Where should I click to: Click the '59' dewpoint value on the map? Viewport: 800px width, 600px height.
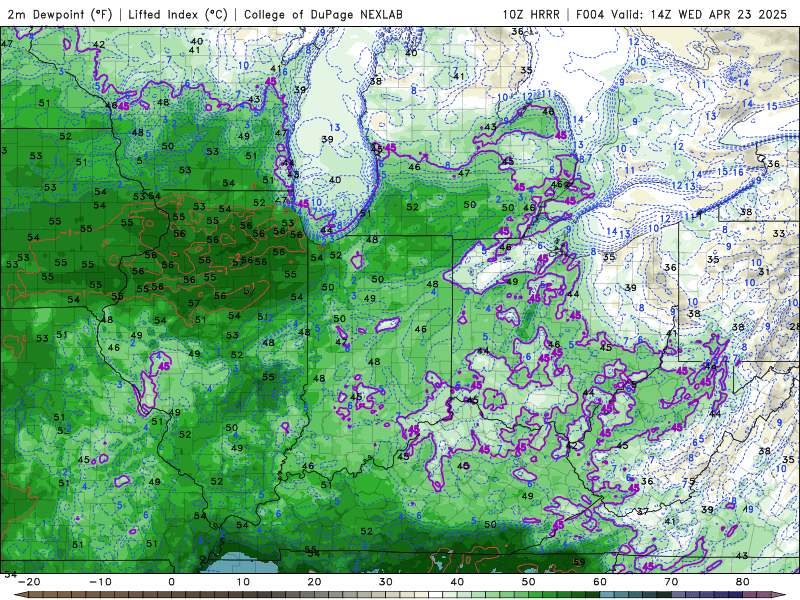tap(579, 562)
